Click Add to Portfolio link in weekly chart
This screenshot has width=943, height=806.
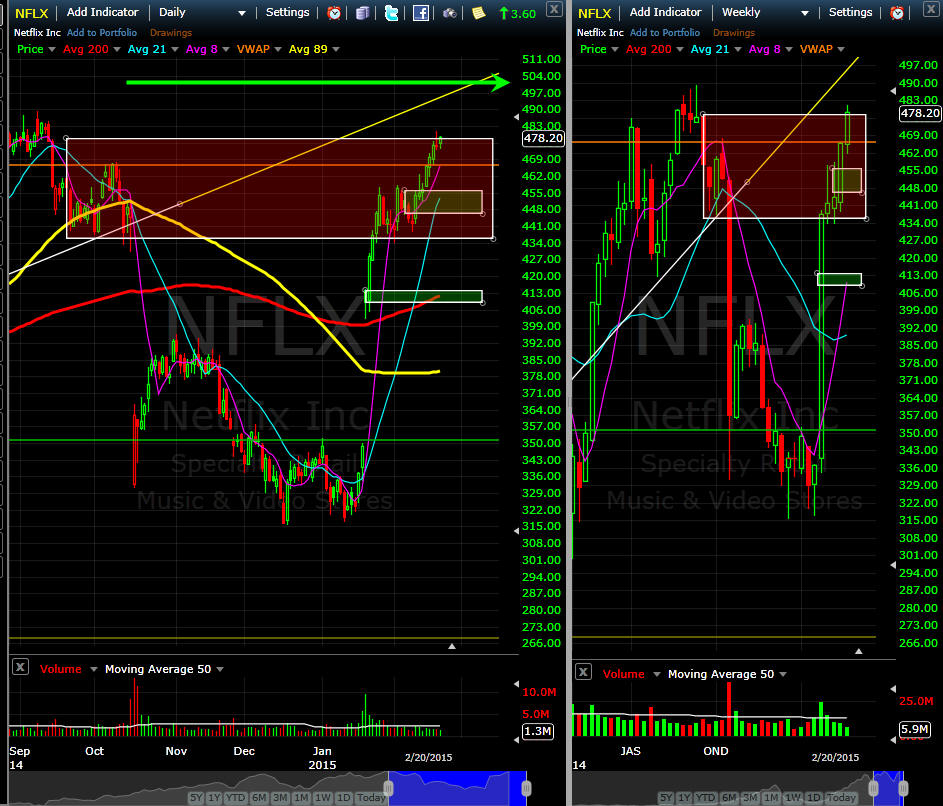[x=665, y=32]
